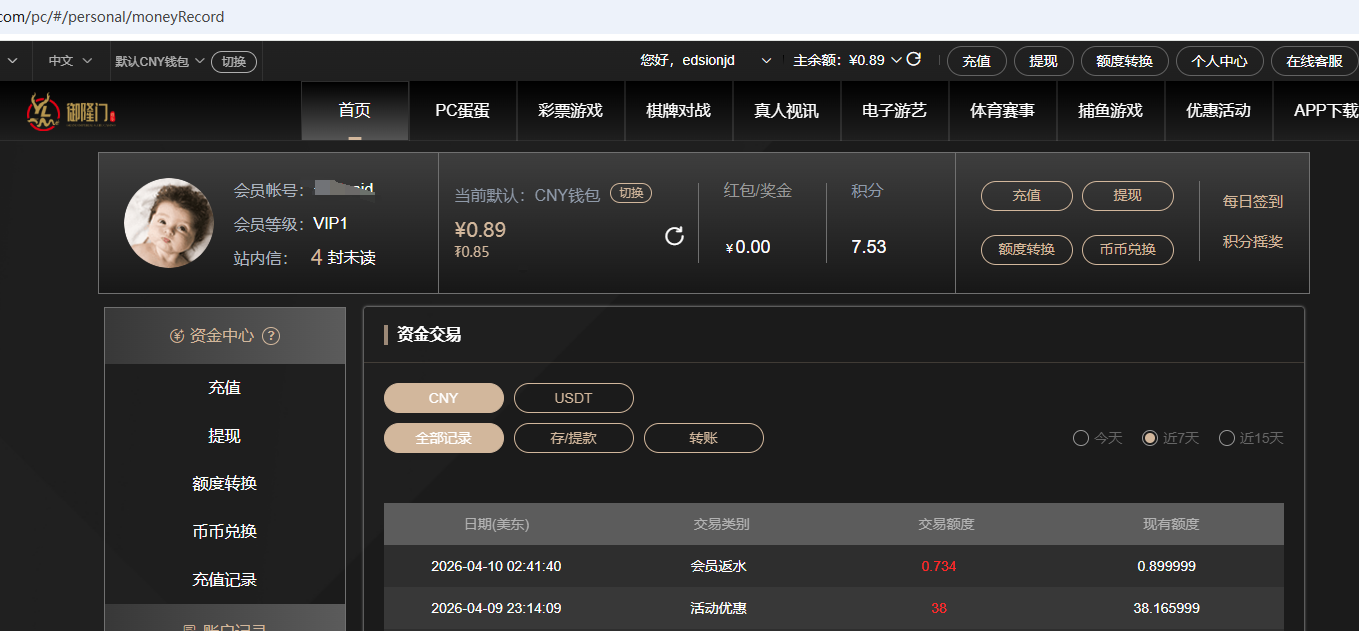Click the 切换 button beside 当前默认 CNY钱包
This screenshot has height=631, width=1359.
coord(631,194)
